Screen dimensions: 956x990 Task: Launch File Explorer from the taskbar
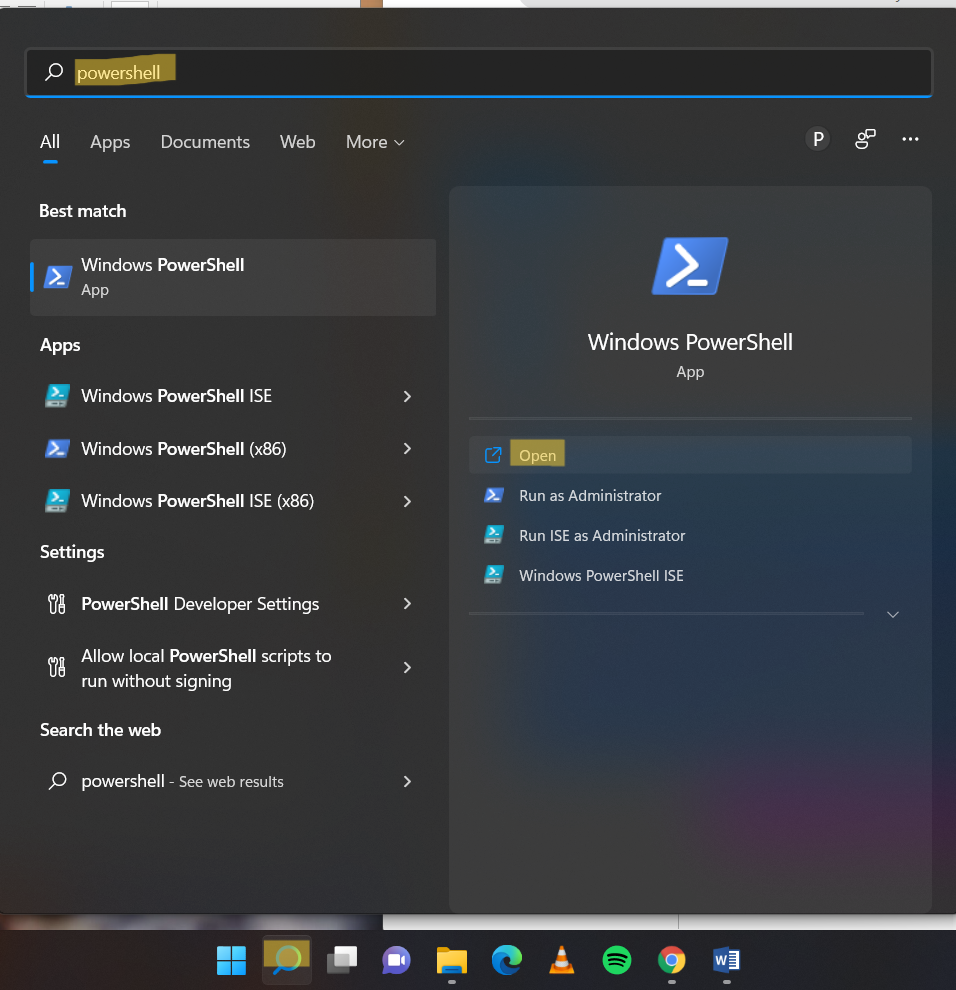coord(452,961)
